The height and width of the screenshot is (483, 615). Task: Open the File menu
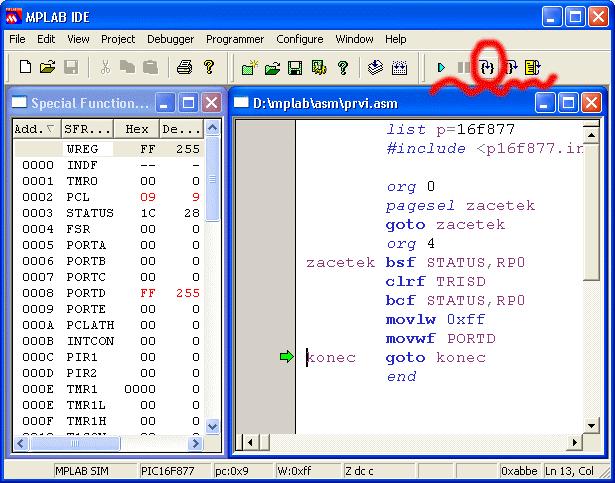[x=17, y=39]
